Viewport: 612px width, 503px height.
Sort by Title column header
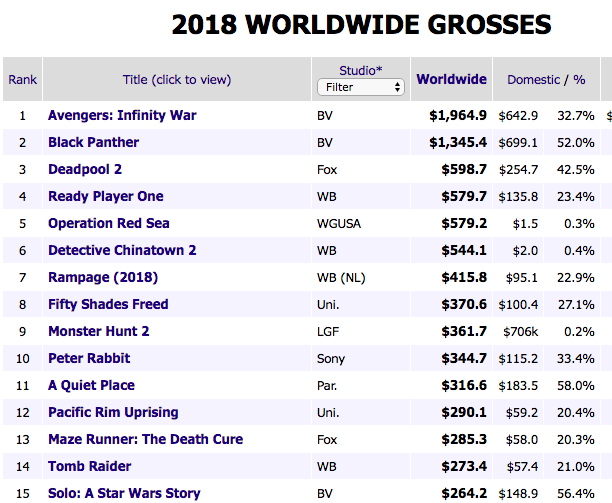(177, 80)
